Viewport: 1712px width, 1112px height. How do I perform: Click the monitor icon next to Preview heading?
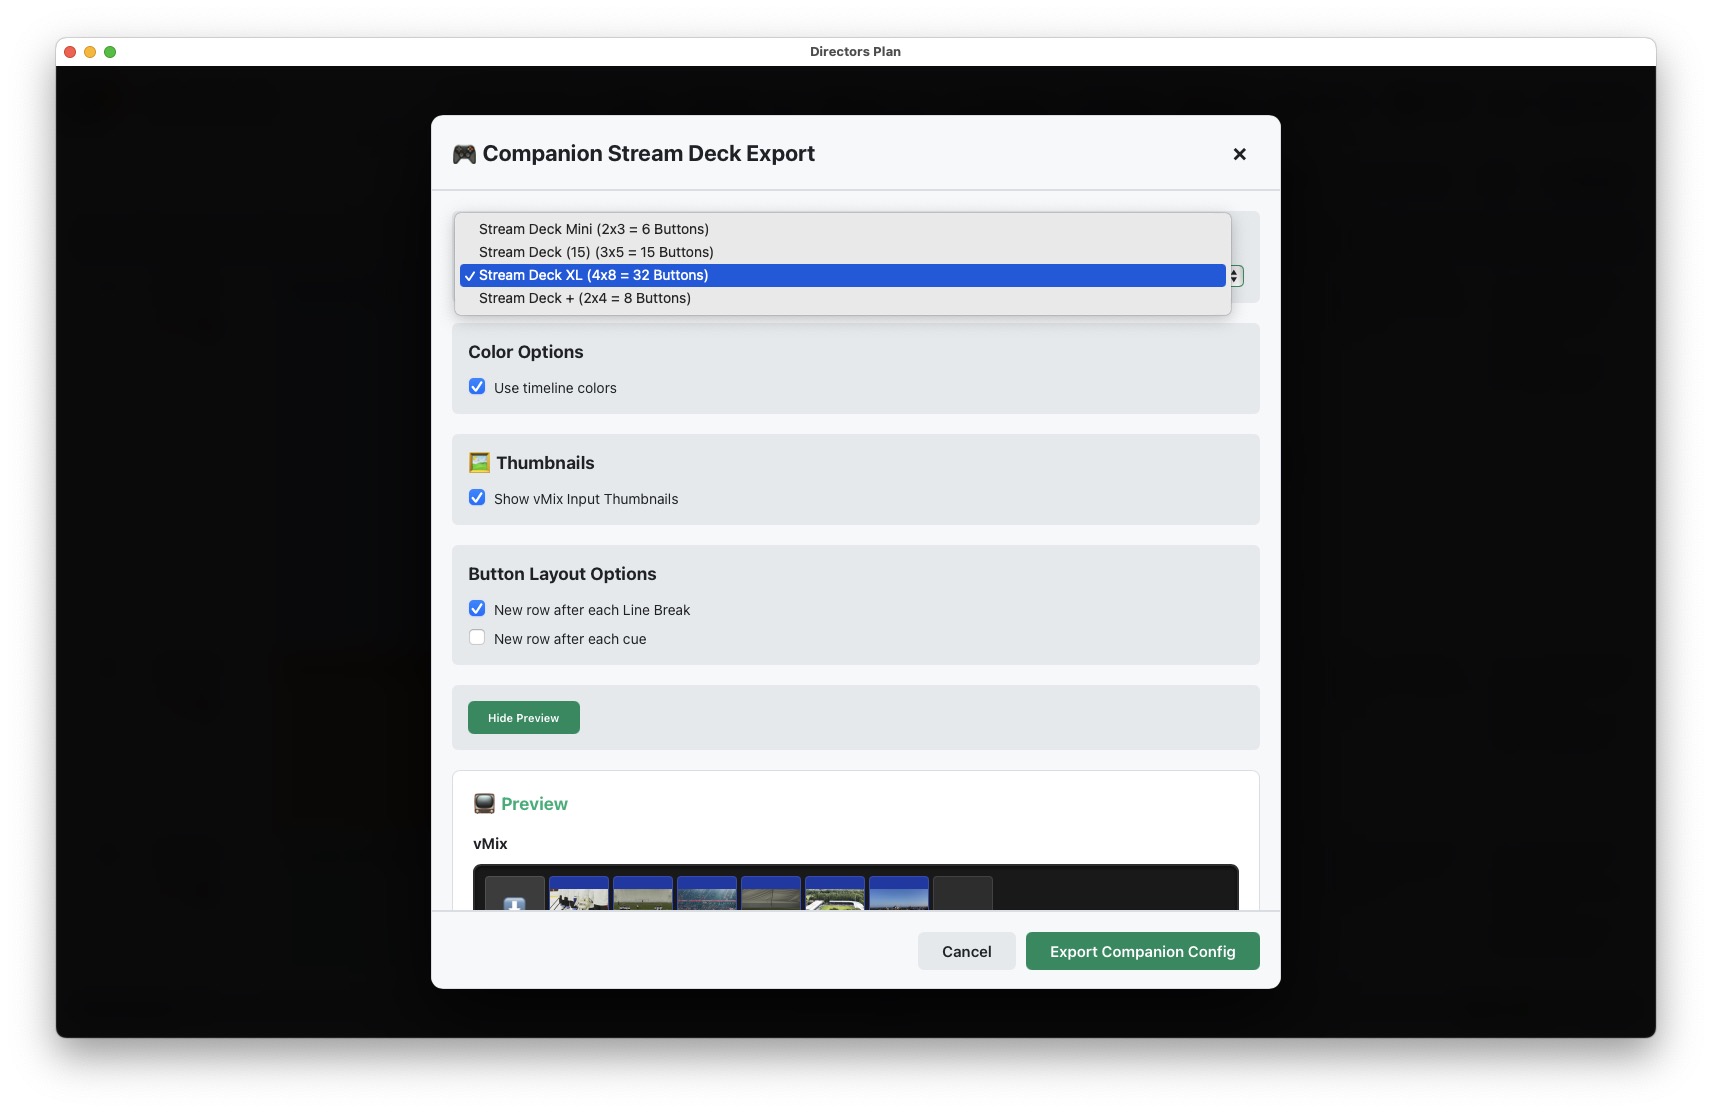483,803
